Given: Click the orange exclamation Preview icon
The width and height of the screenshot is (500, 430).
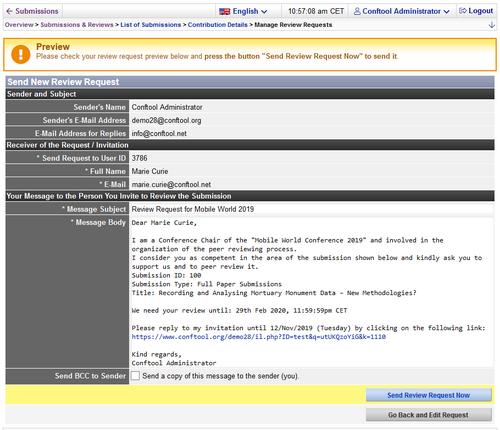Looking at the screenshot, I should point(21,54).
